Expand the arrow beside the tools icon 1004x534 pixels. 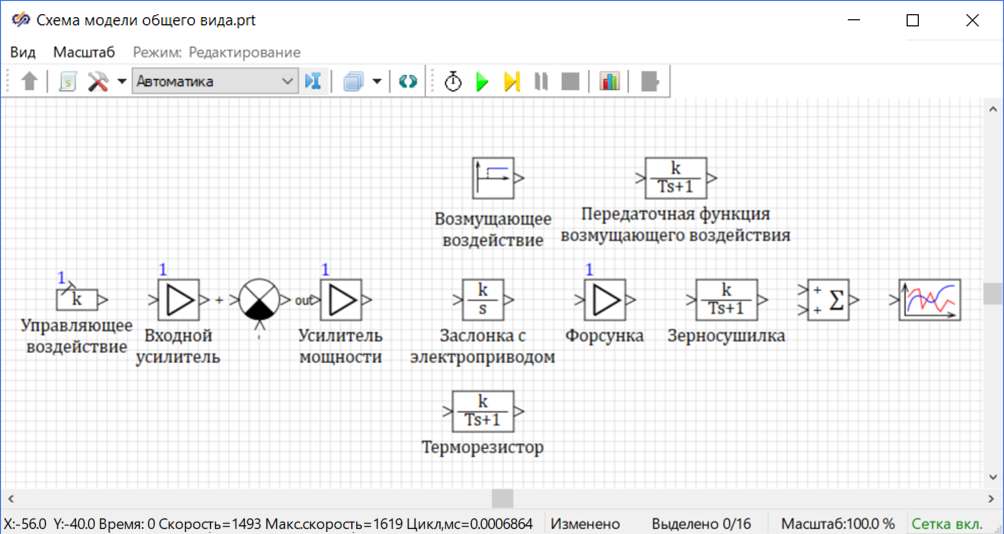coord(122,82)
